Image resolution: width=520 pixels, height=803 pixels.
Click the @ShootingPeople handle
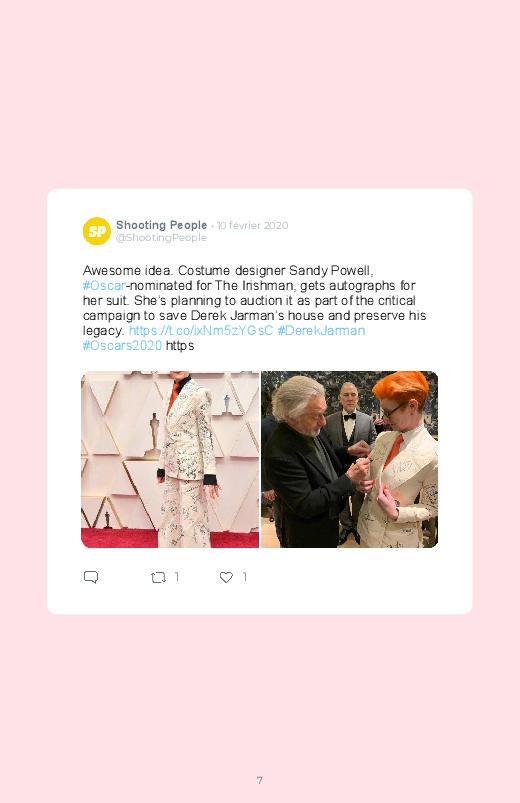click(161, 238)
